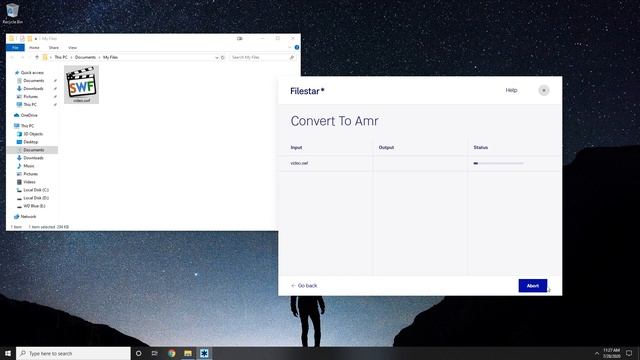The height and width of the screenshot is (360, 640).
Task: Select OneDrive in the navigation pane
Action: click(x=29, y=116)
